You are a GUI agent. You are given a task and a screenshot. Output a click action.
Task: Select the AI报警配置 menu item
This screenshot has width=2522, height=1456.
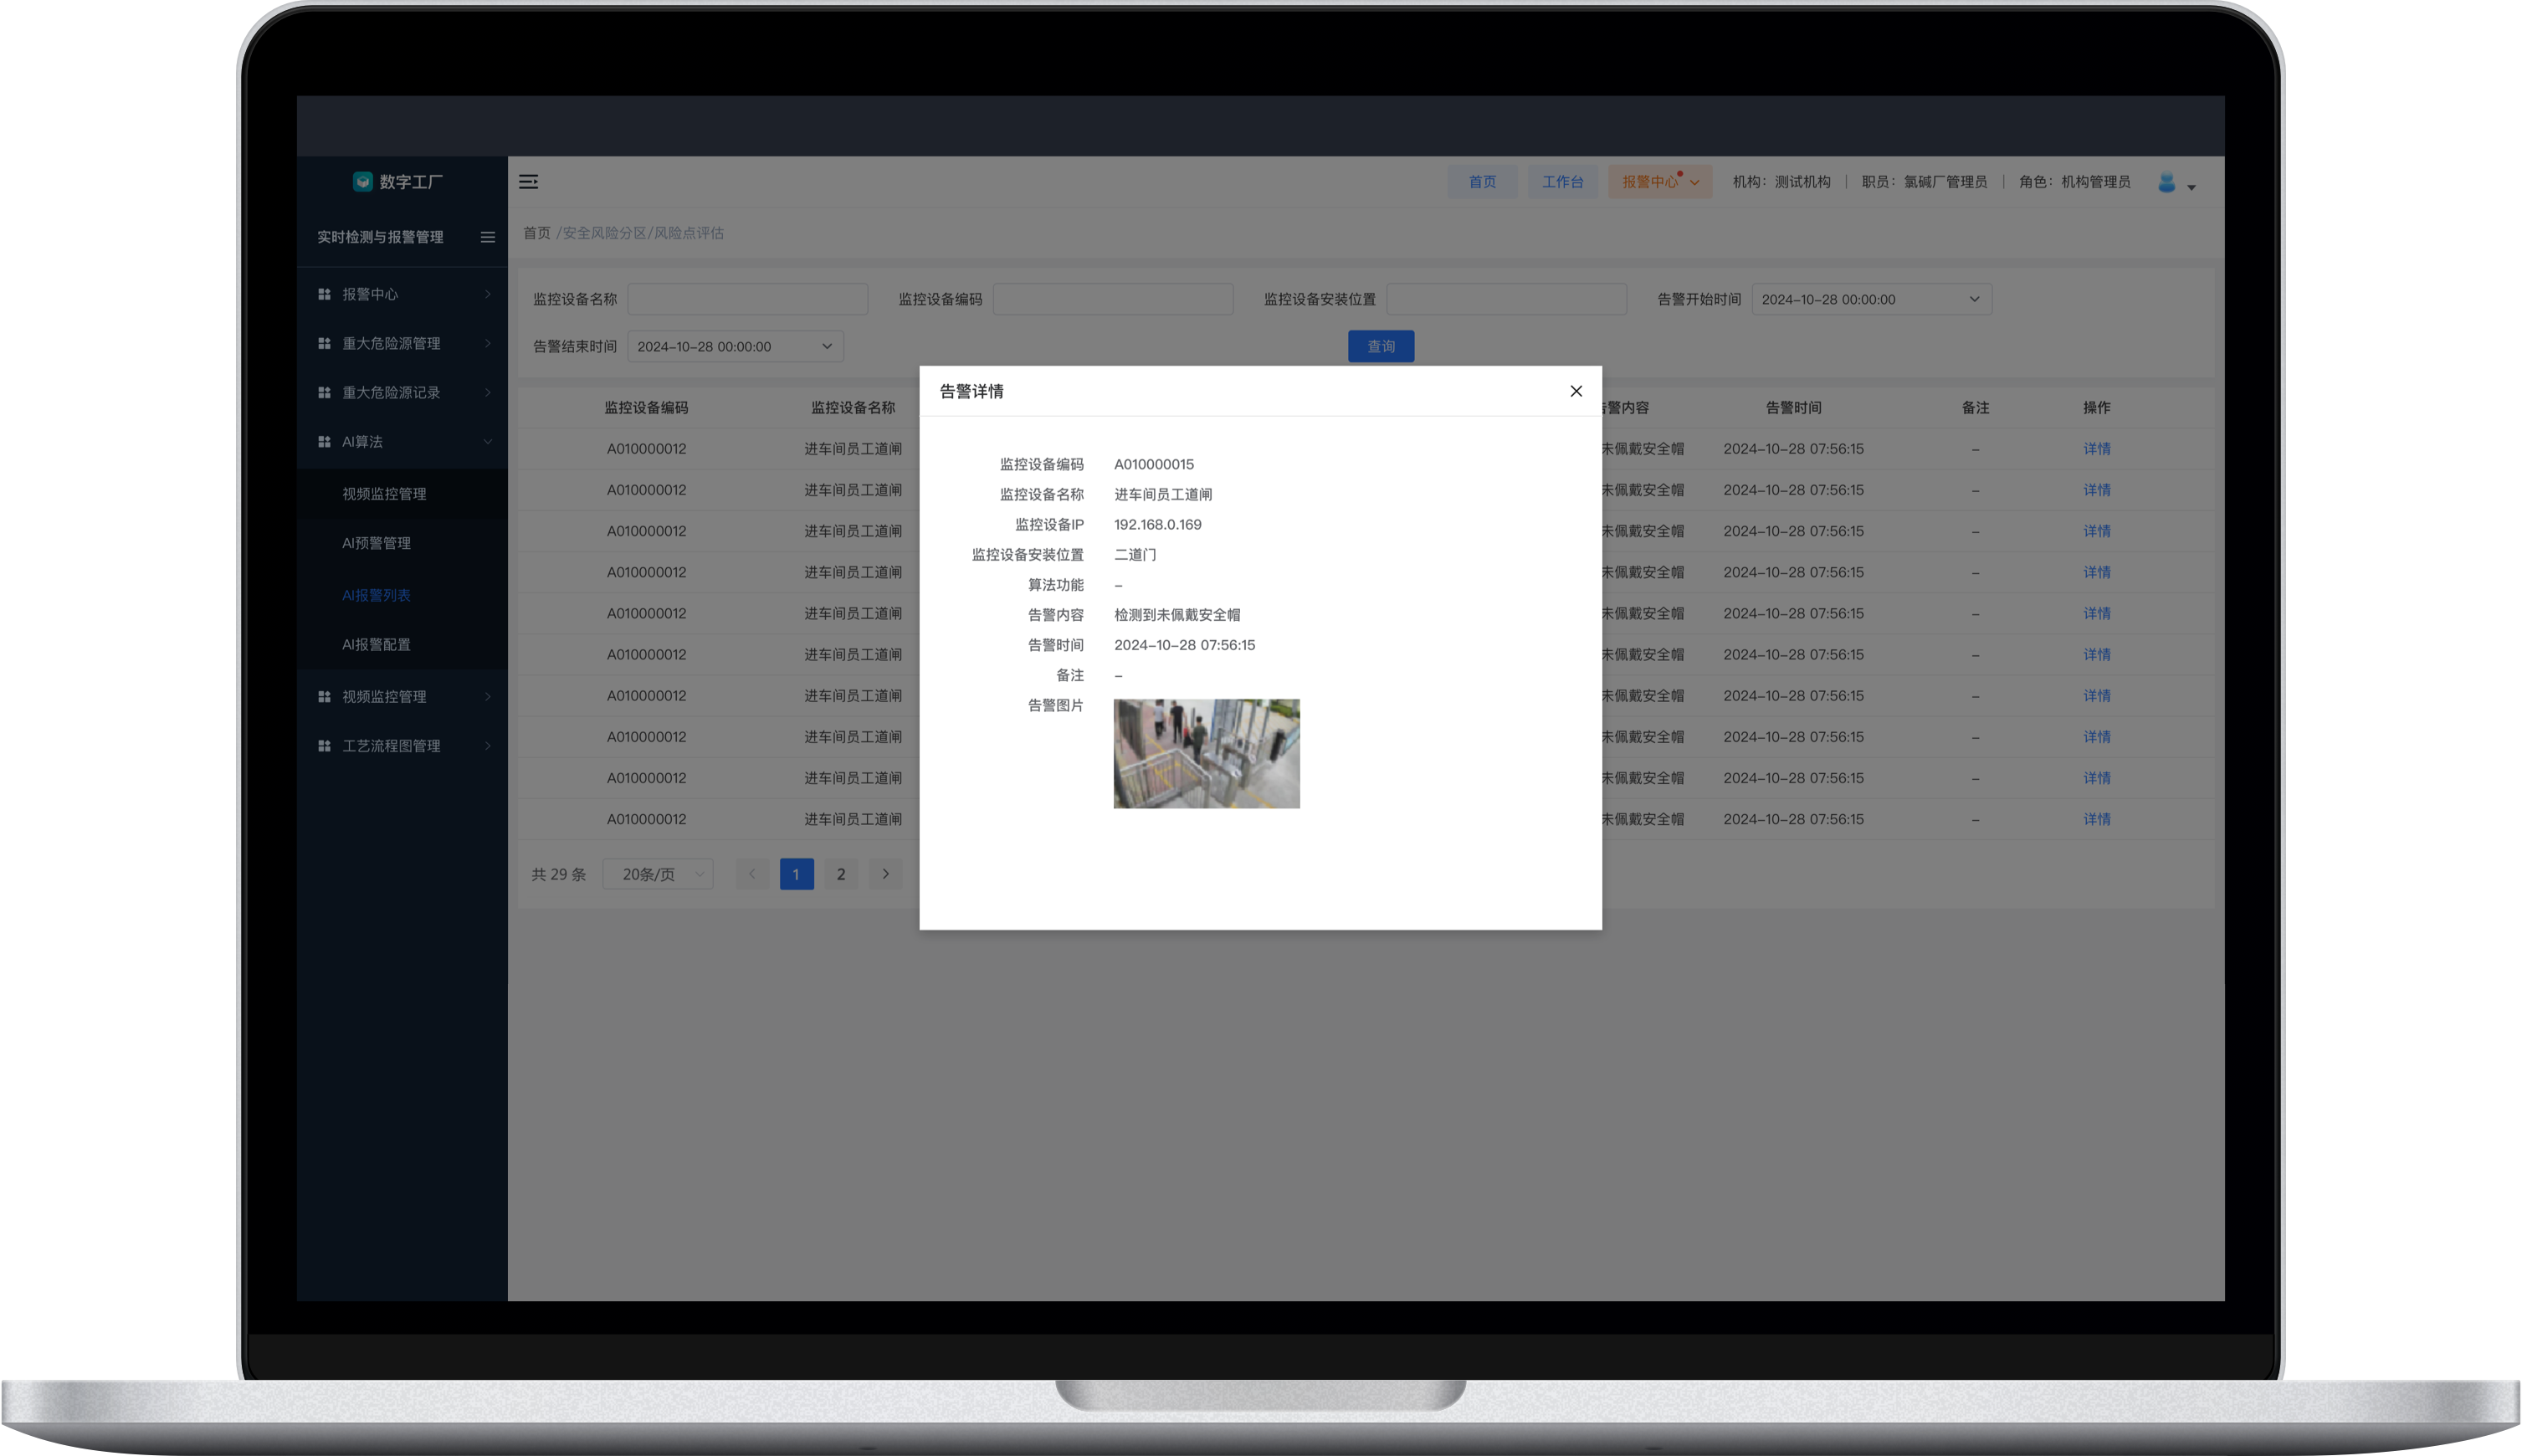click(x=376, y=645)
